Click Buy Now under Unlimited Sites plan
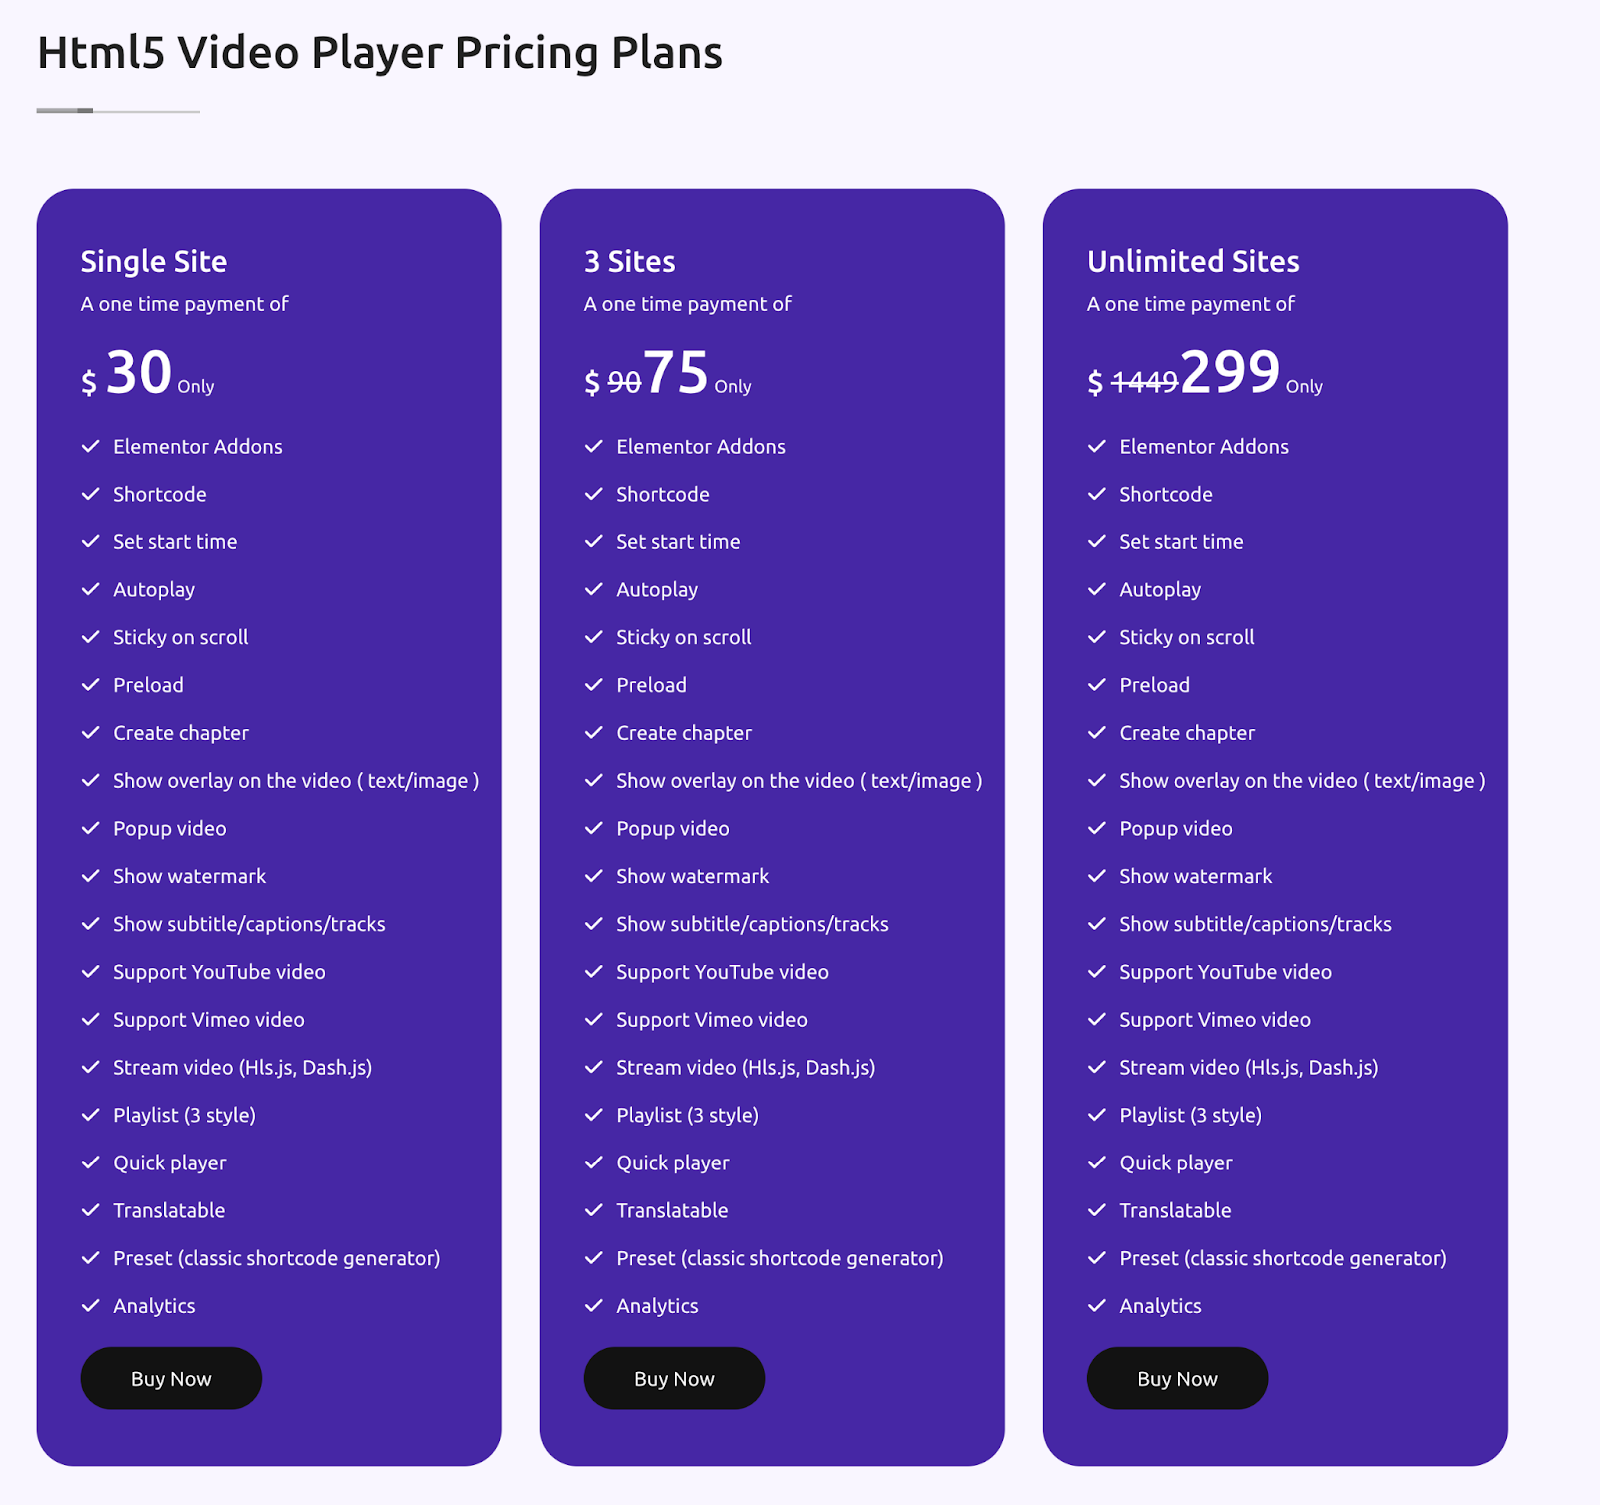 [x=1177, y=1378]
